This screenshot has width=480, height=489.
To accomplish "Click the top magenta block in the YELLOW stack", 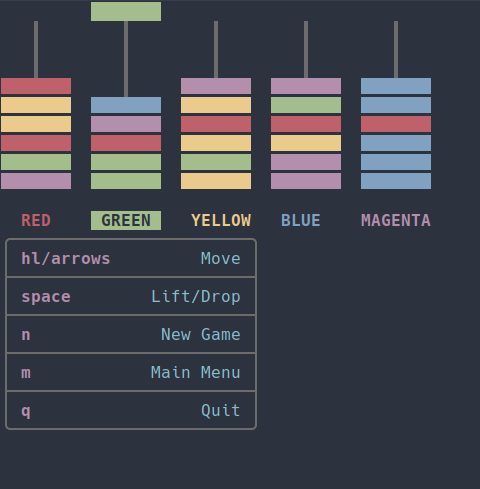I will click(x=216, y=86).
